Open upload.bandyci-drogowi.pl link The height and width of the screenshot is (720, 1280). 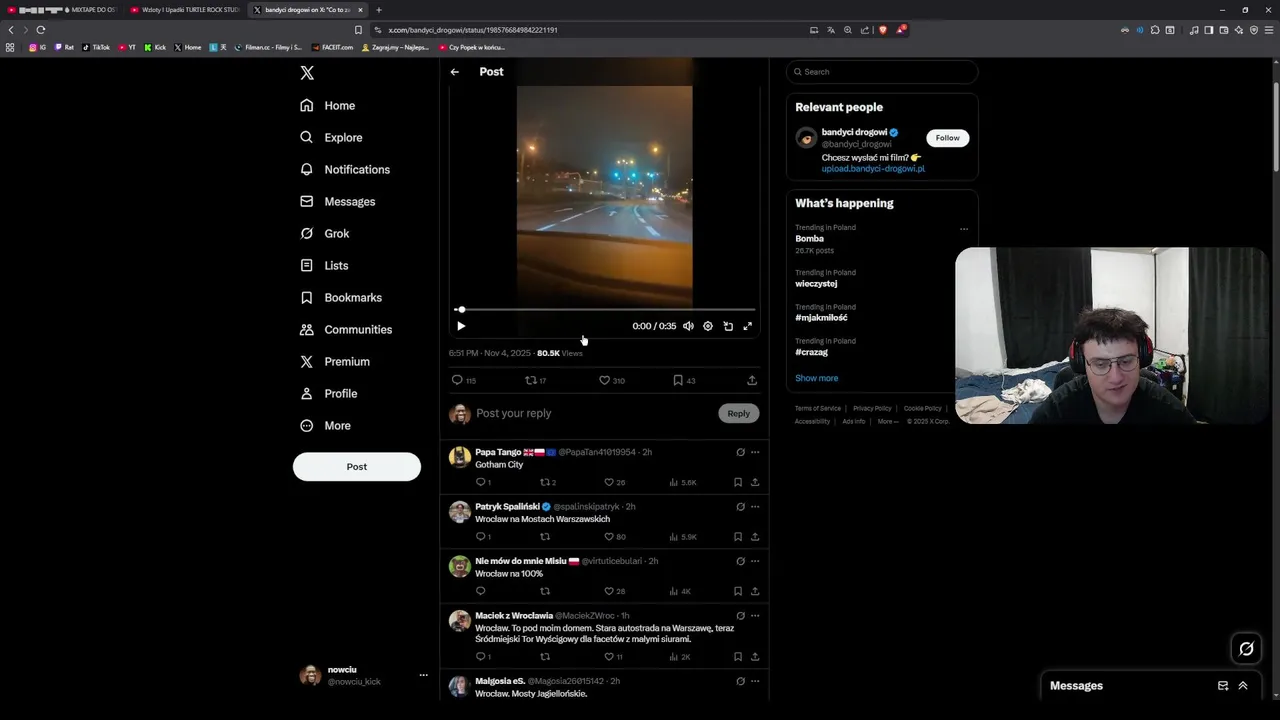pyautogui.click(x=873, y=169)
